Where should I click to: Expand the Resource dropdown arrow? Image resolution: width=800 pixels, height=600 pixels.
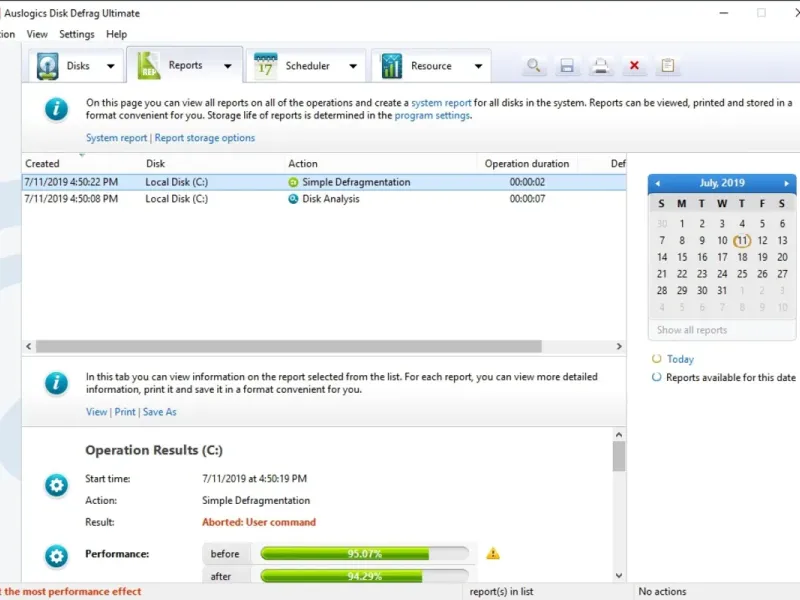click(479, 66)
